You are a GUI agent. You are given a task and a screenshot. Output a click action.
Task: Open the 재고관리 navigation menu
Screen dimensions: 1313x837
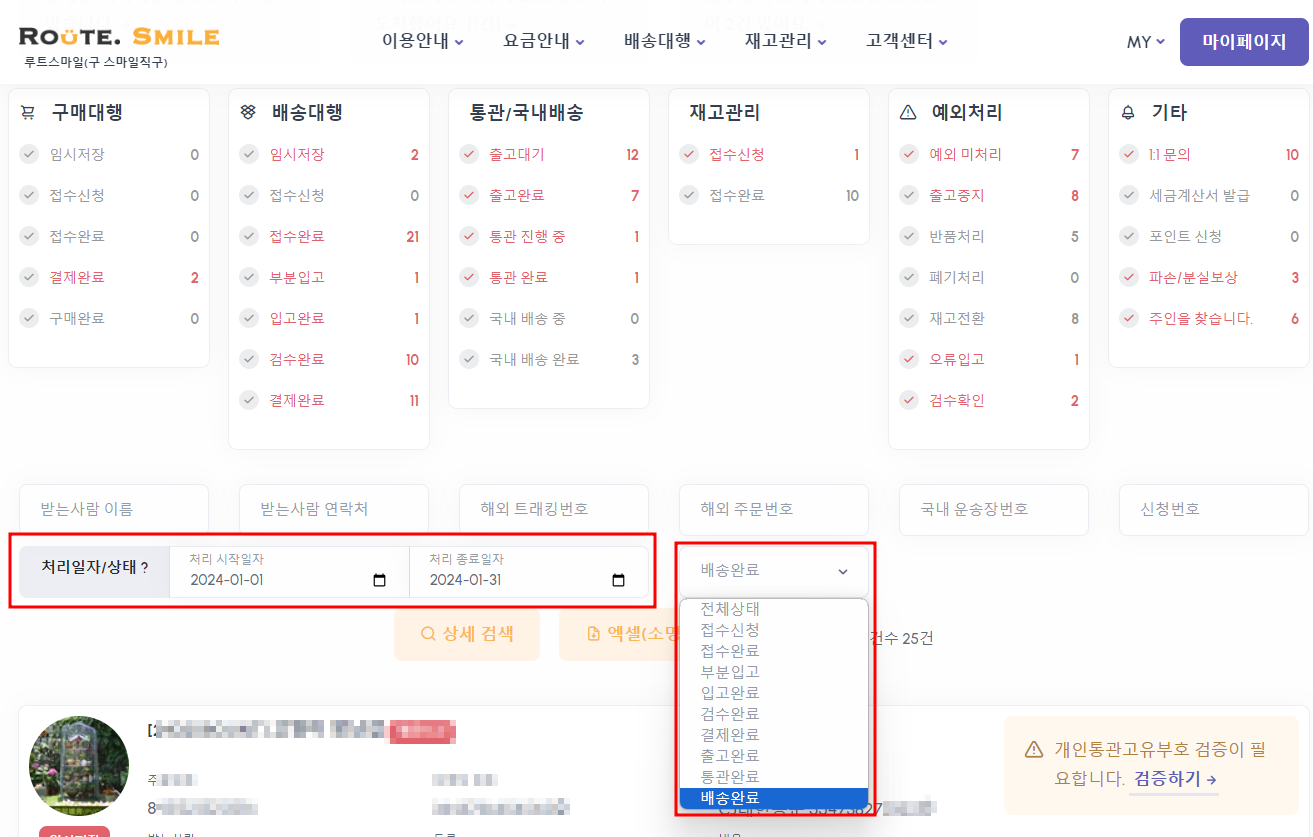(x=785, y=42)
